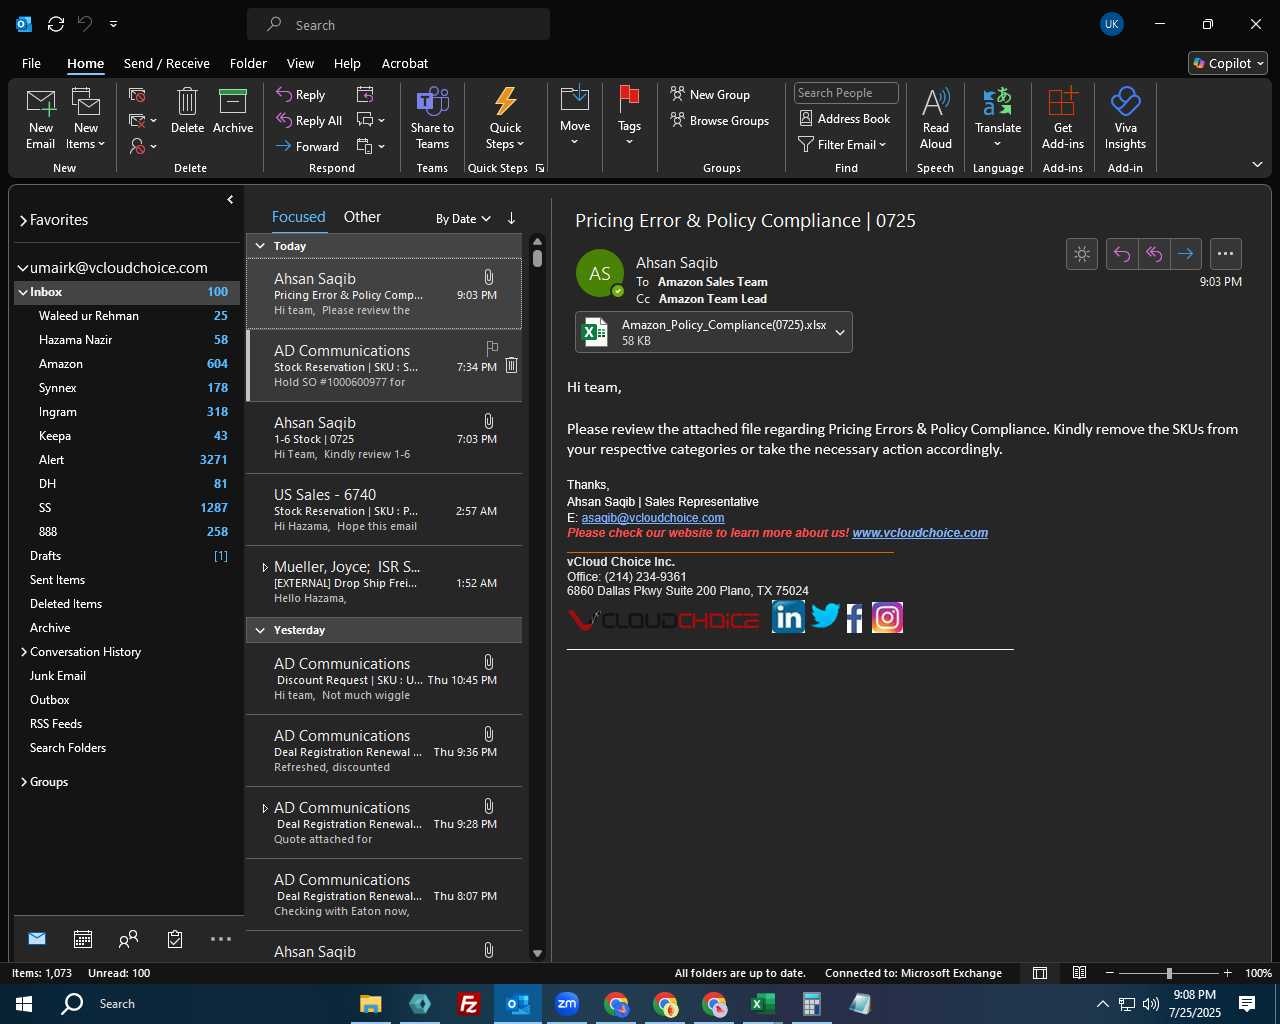Open Excel from the Windows taskbar
Image resolution: width=1280 pixels, height=1024 pixels.
tap(763, 1004)
